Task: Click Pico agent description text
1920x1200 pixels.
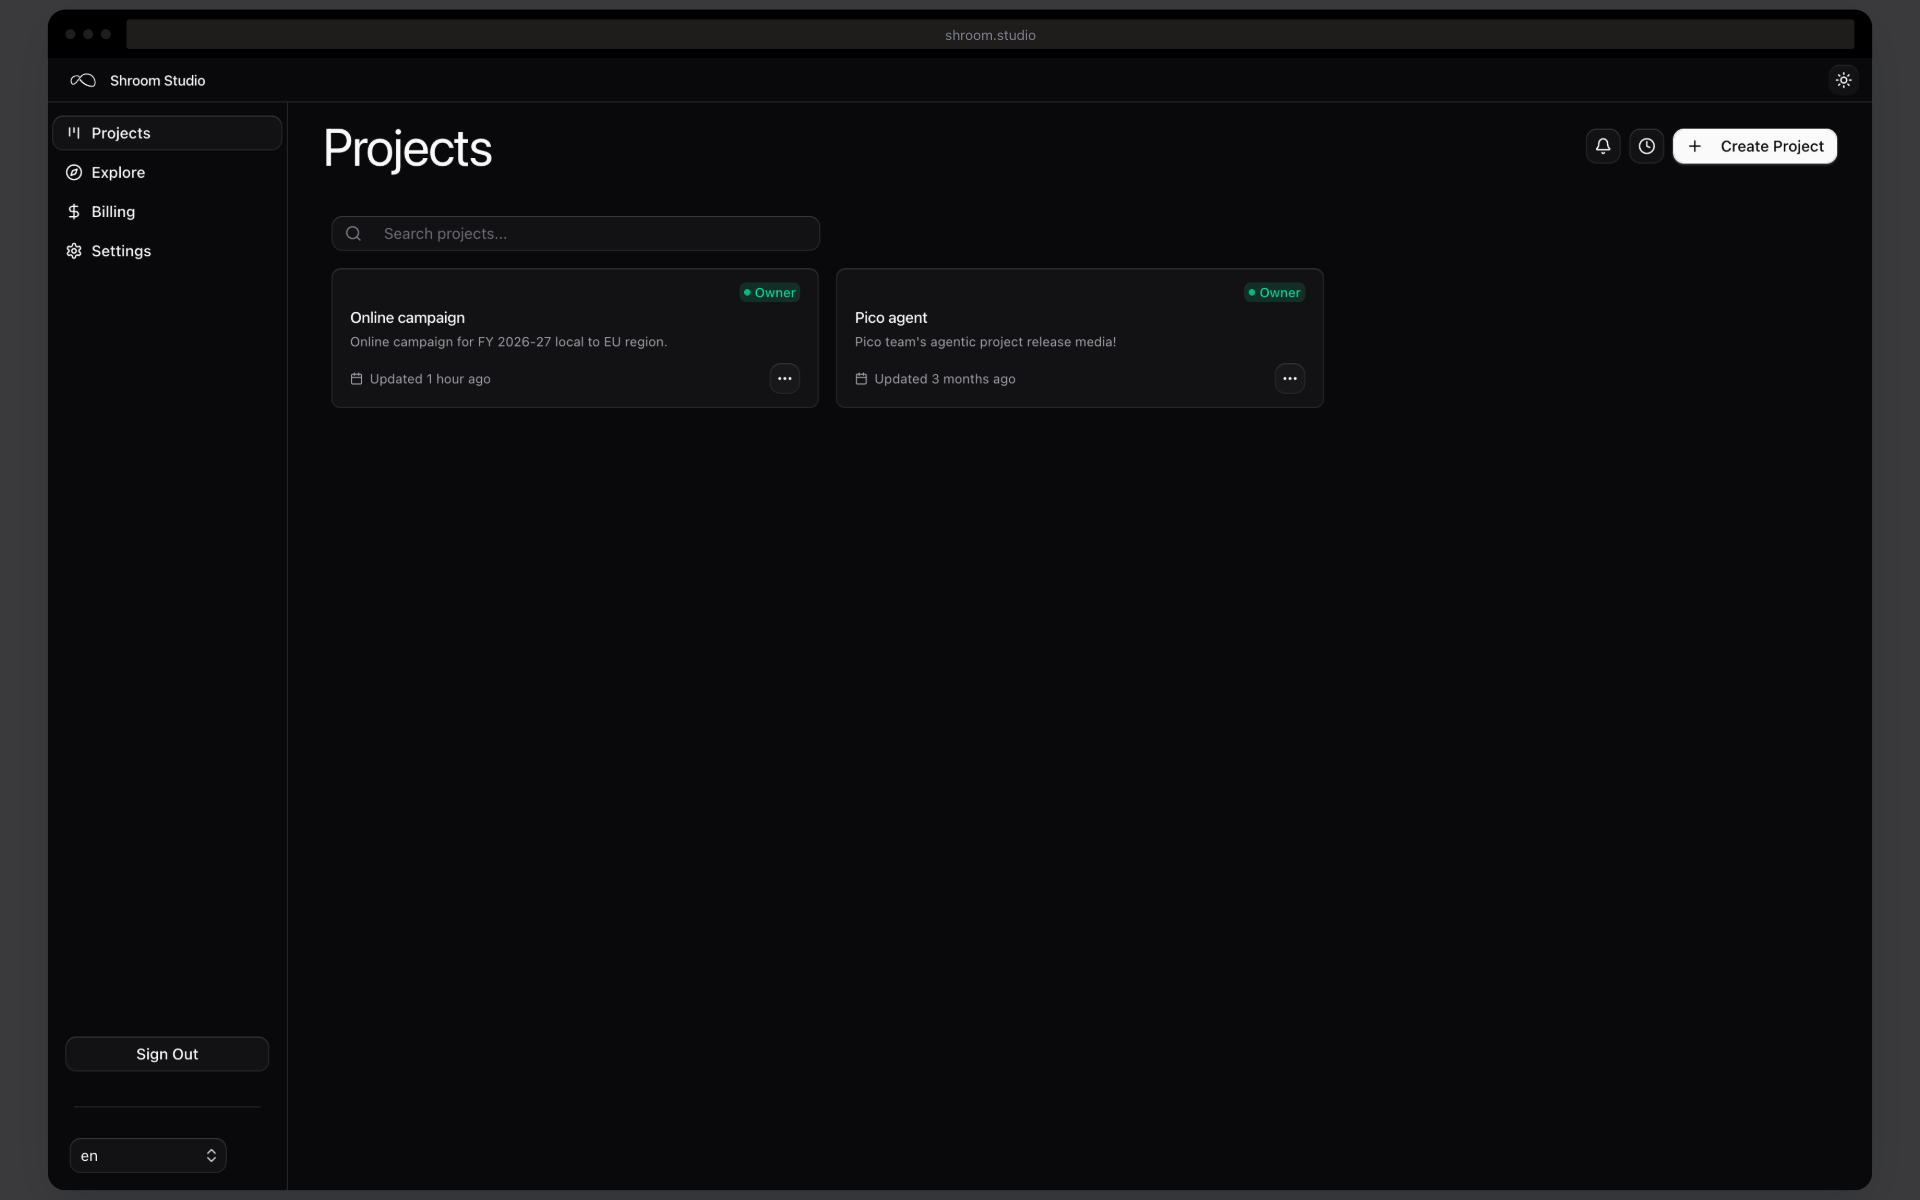Action: [985, 342]
